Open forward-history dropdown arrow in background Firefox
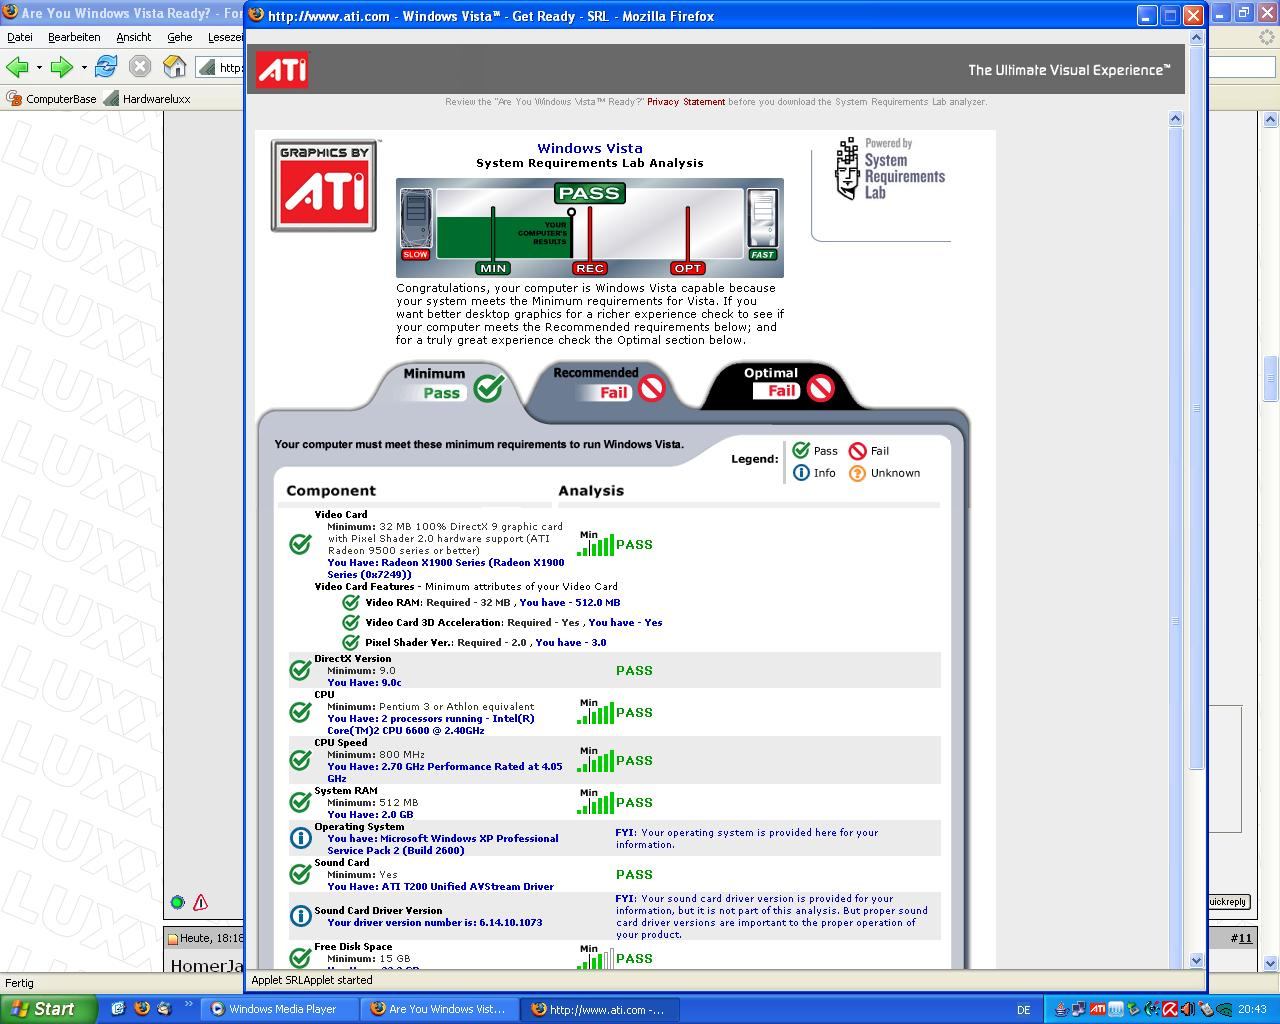 click(84, 68)
